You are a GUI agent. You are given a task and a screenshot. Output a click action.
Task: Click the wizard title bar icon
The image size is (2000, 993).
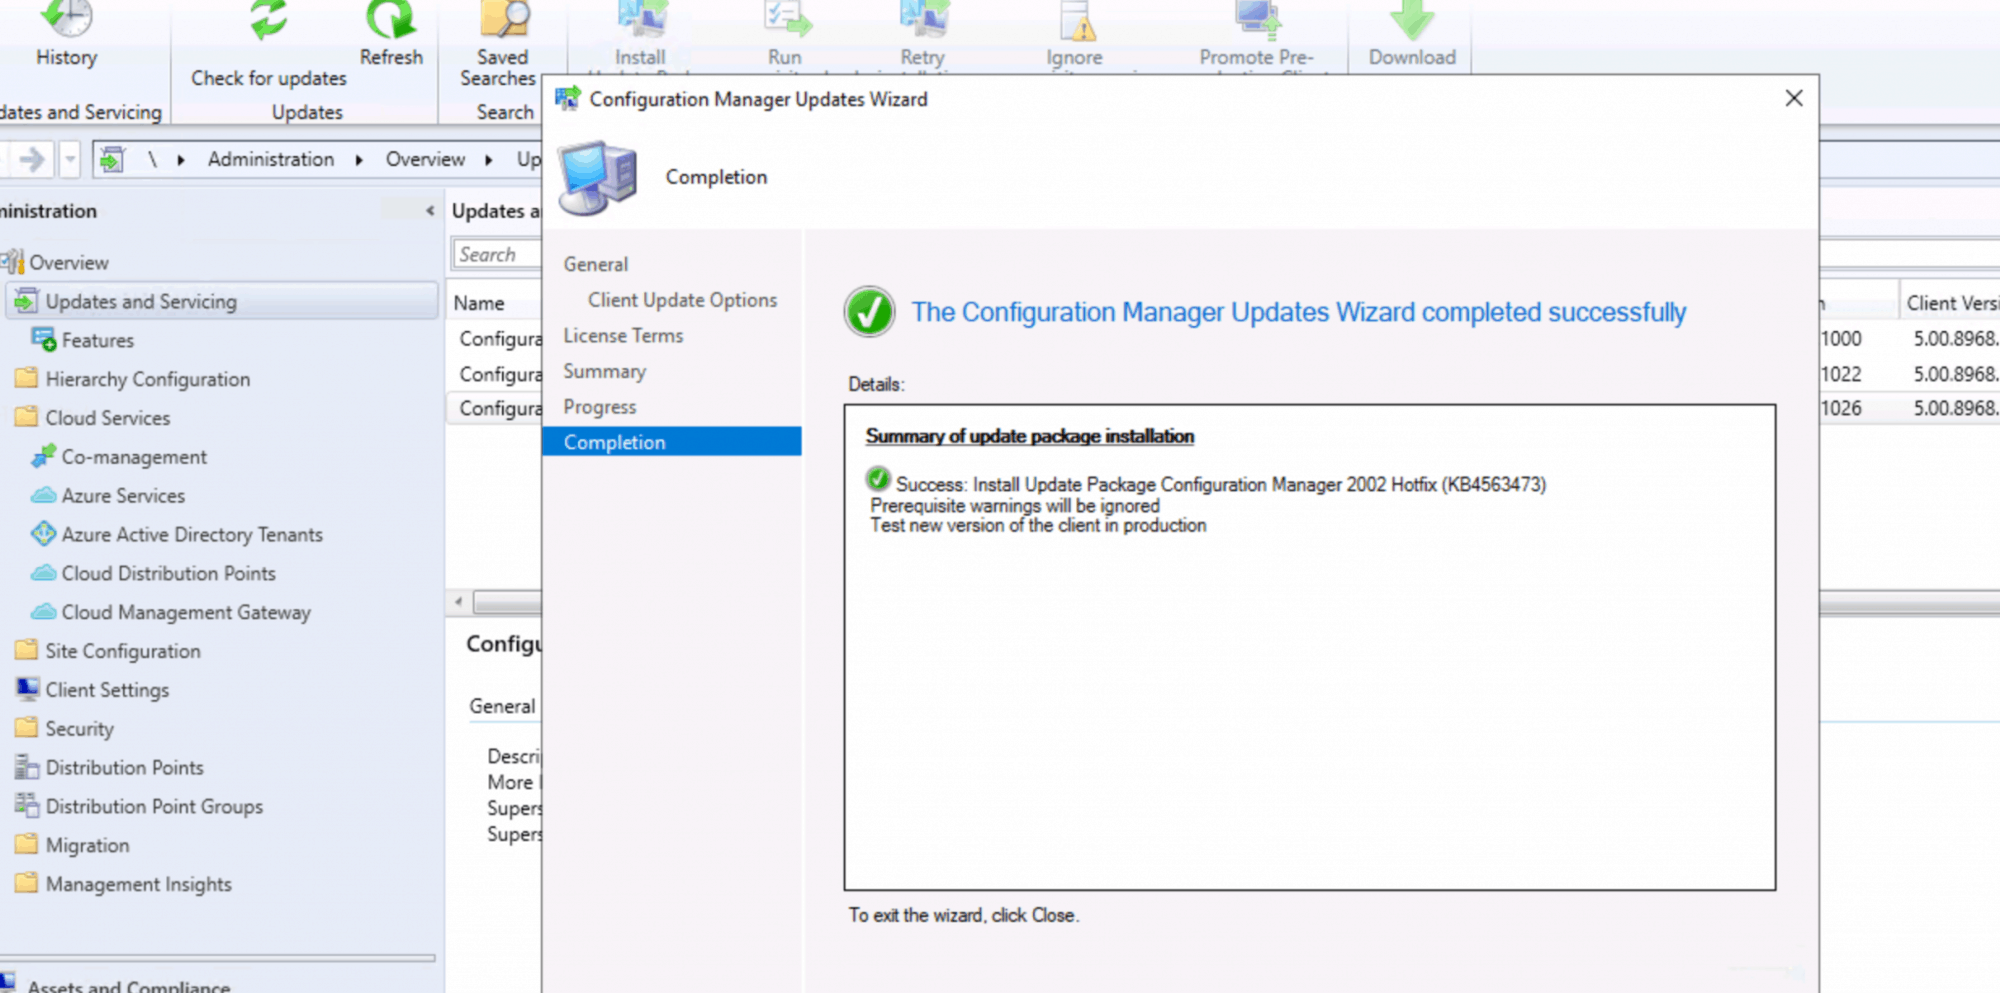point(568,99)
